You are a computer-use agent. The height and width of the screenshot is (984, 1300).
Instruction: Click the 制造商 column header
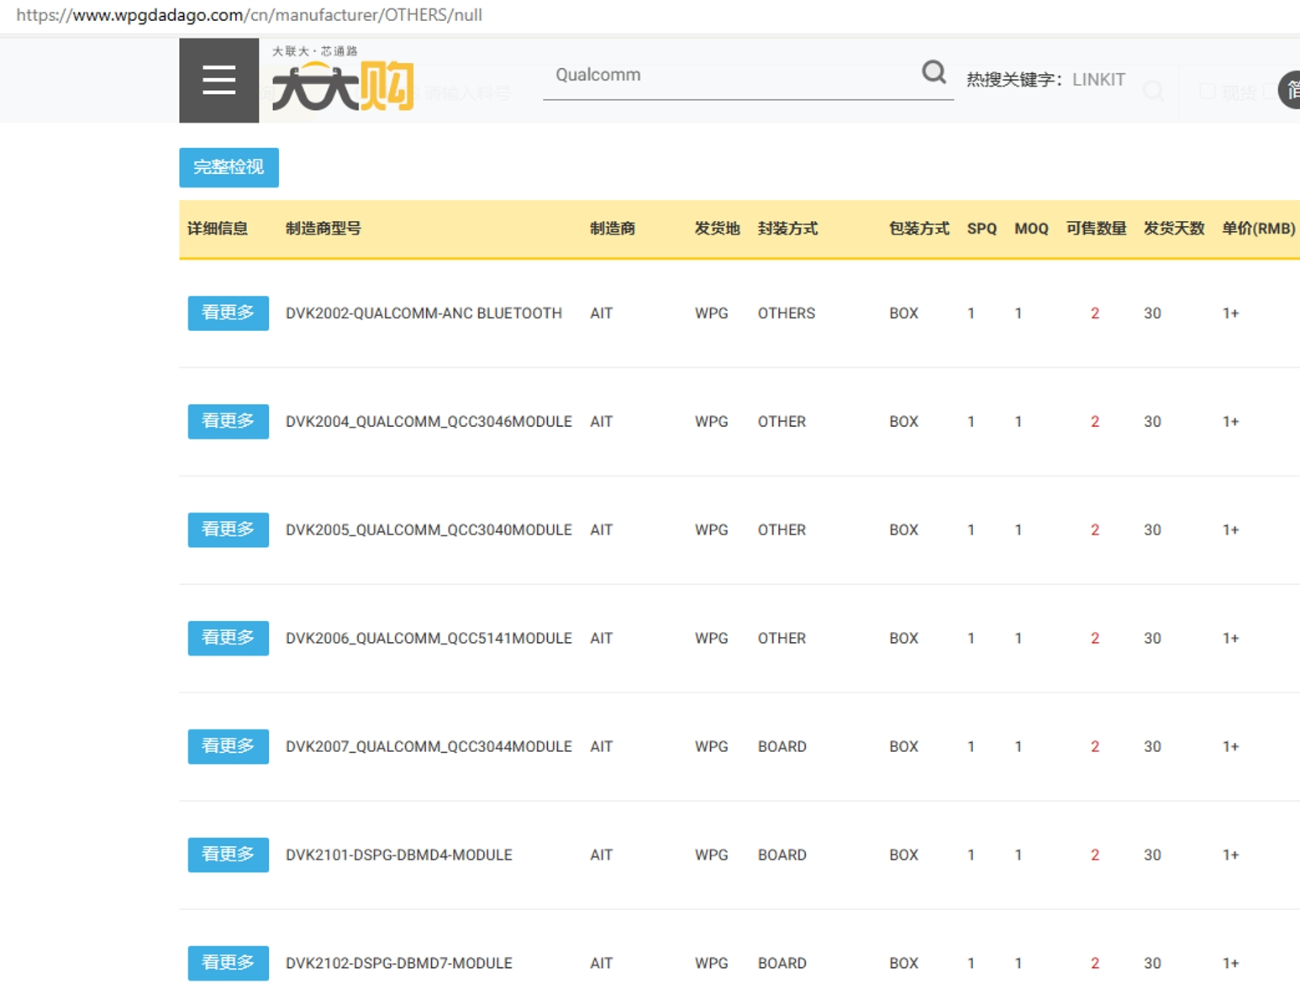tap(612, 229)
